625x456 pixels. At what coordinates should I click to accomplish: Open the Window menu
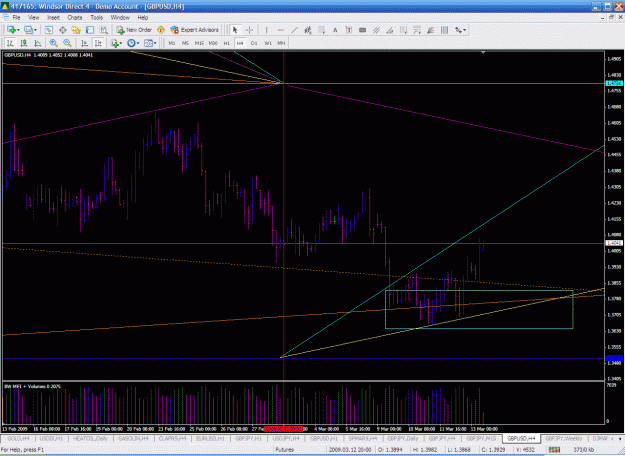[120, 18]
